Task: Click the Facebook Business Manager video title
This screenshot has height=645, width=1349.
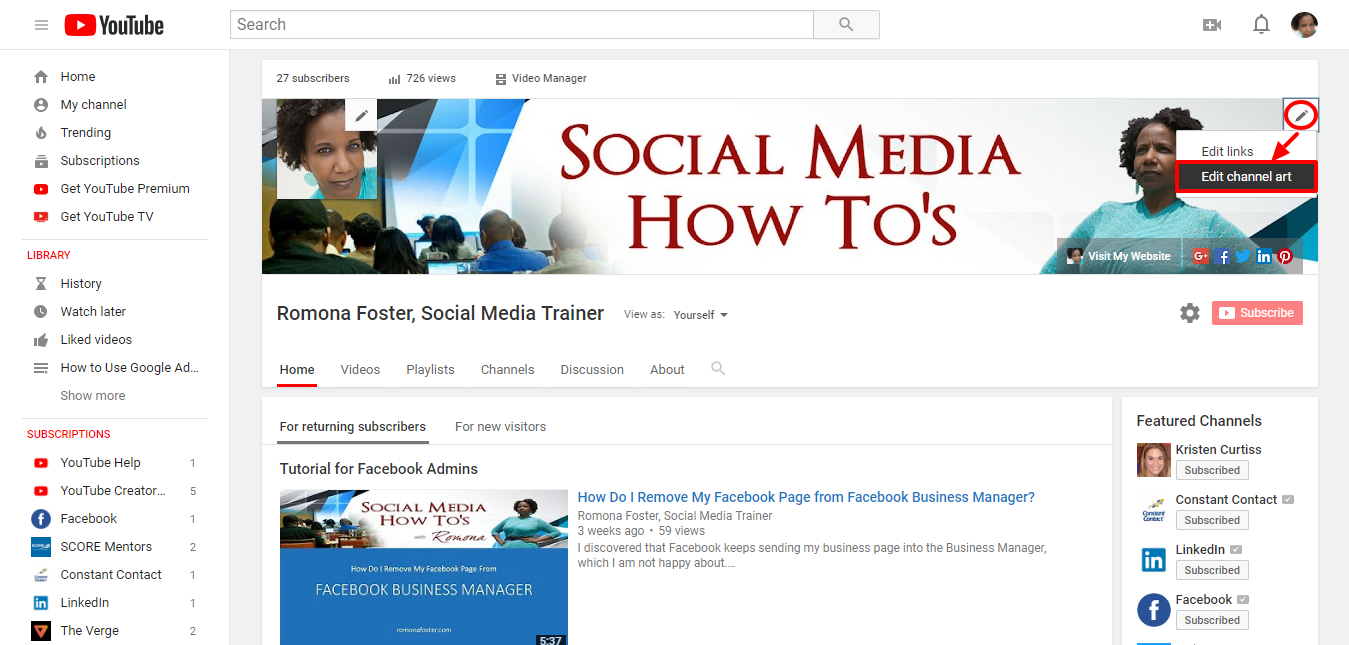Action: coord(806,497)
